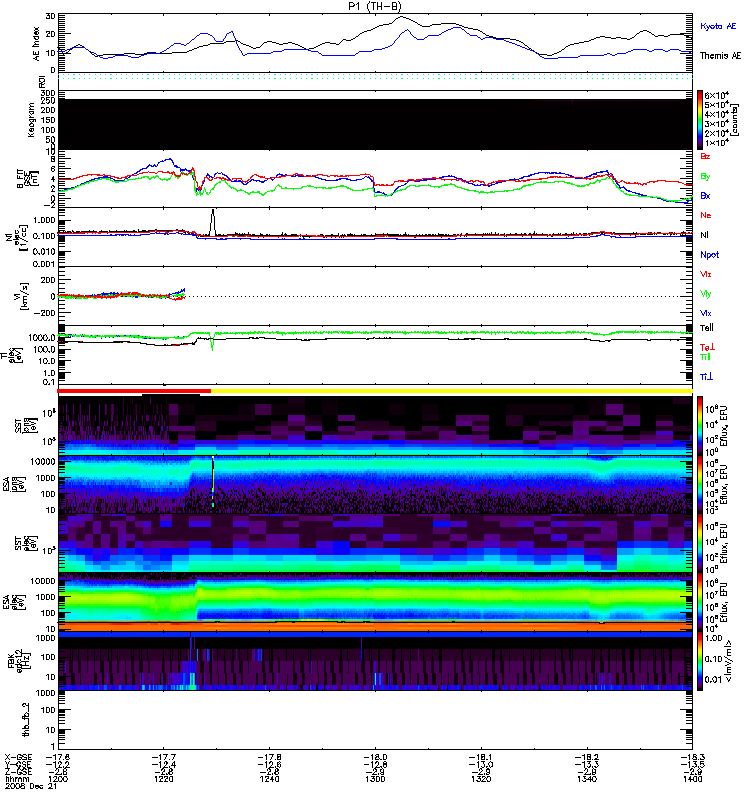
Task: Click the Y-GSE value -13.0
Action: (x=481, y=764)
